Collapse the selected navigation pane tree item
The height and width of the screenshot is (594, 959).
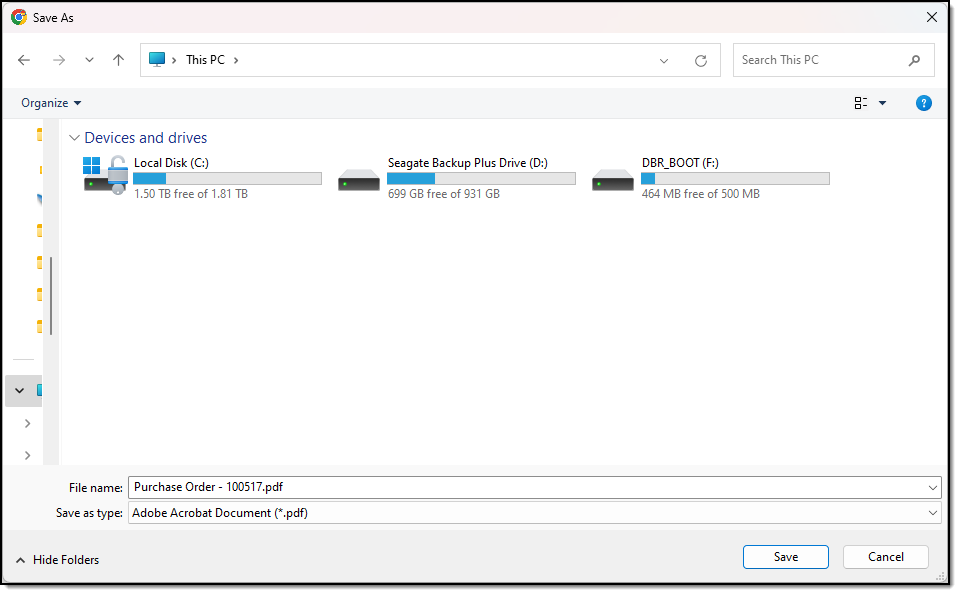tap(20, 390)
